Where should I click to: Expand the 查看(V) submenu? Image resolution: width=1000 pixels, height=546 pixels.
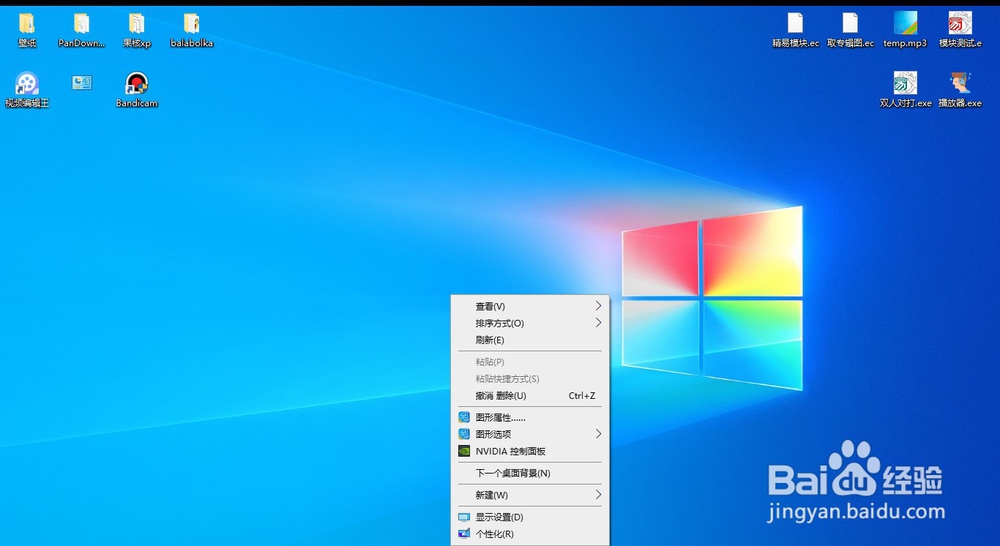(530, 306)
